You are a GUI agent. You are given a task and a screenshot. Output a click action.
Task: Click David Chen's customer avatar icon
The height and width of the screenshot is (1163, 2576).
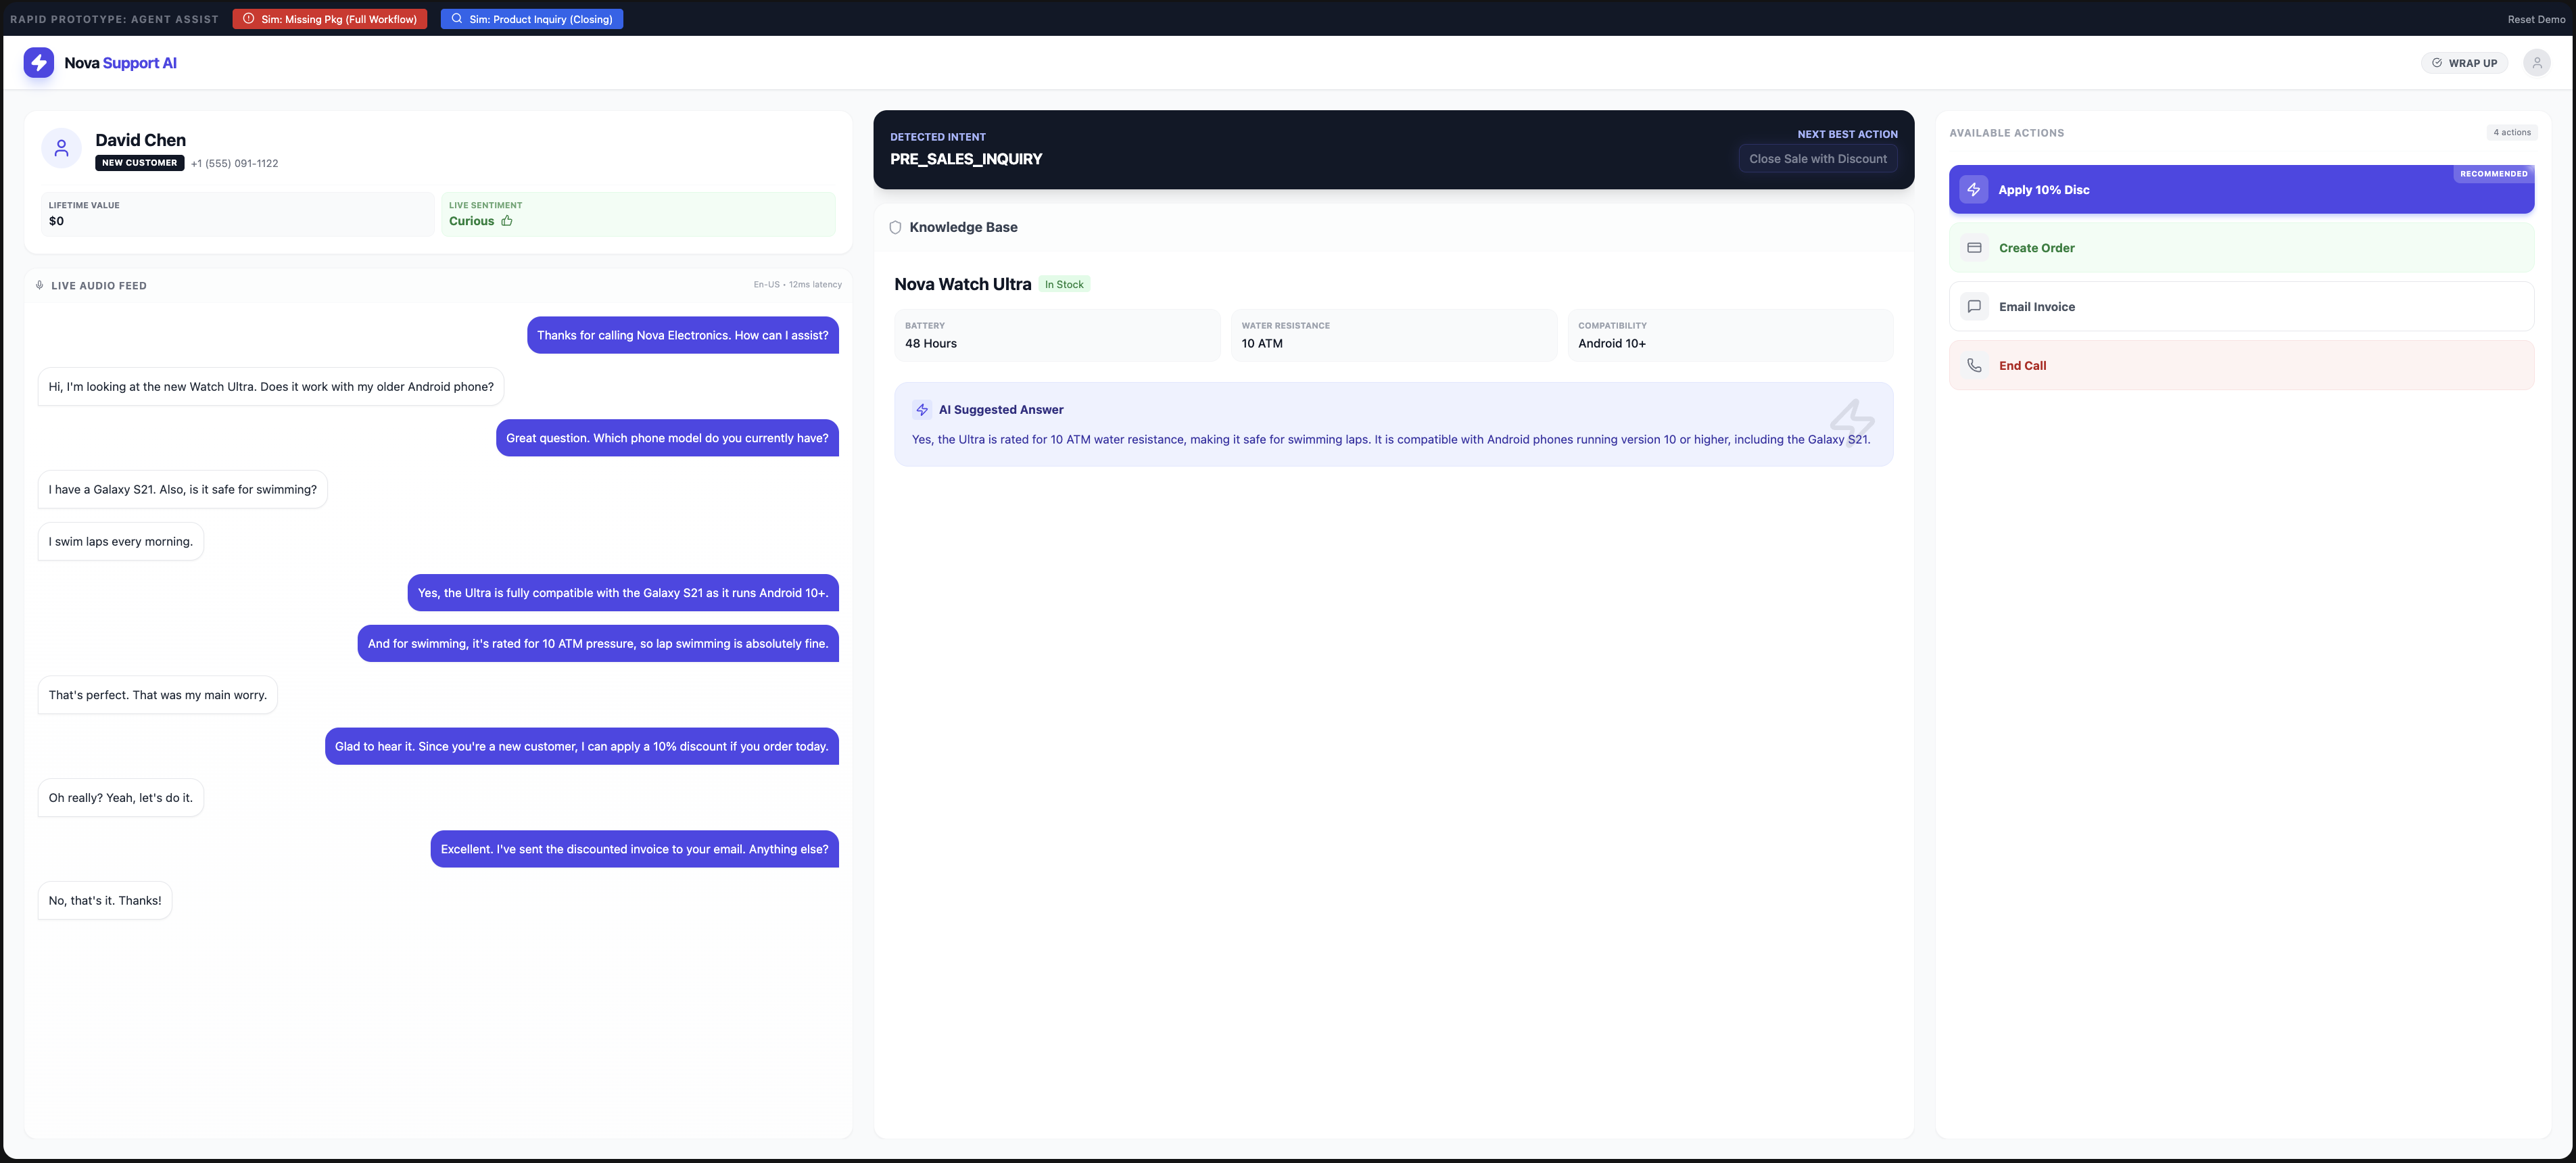pyautogui.click(x=61, y=148)
